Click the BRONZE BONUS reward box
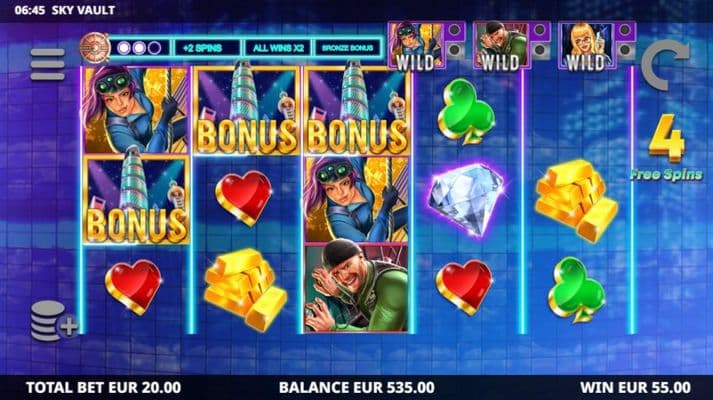This screenshot has height=400, width=713. pos(347,48)
